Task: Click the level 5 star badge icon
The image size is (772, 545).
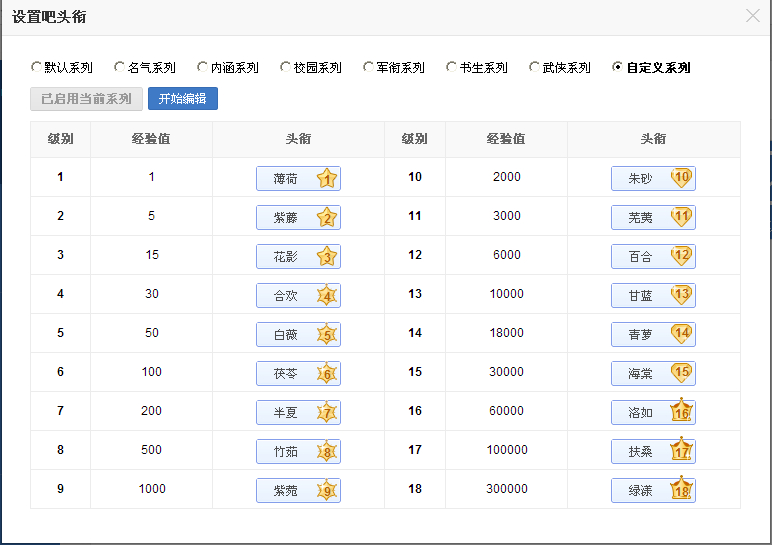Action: [327, 334]
